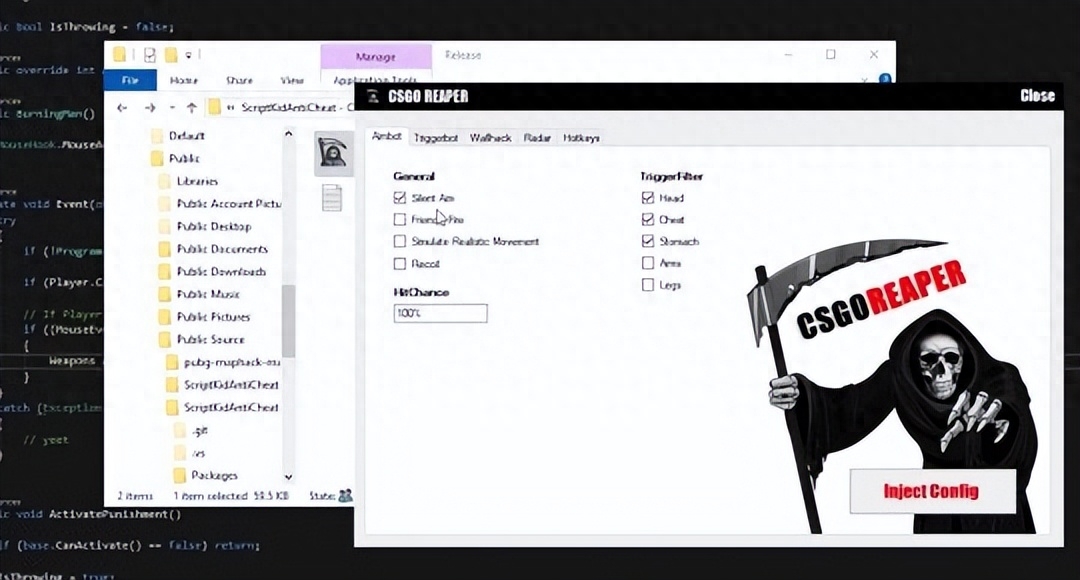Click the Manage tab in Explorer

[x=376, y=56]
